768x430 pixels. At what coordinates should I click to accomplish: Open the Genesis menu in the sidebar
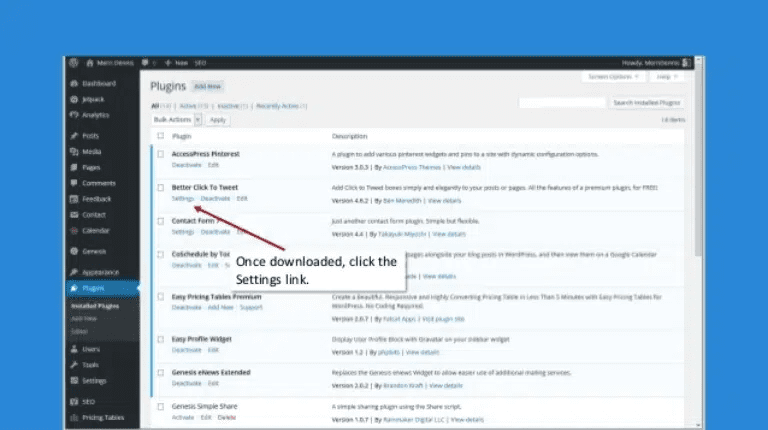tap(93, 251)
